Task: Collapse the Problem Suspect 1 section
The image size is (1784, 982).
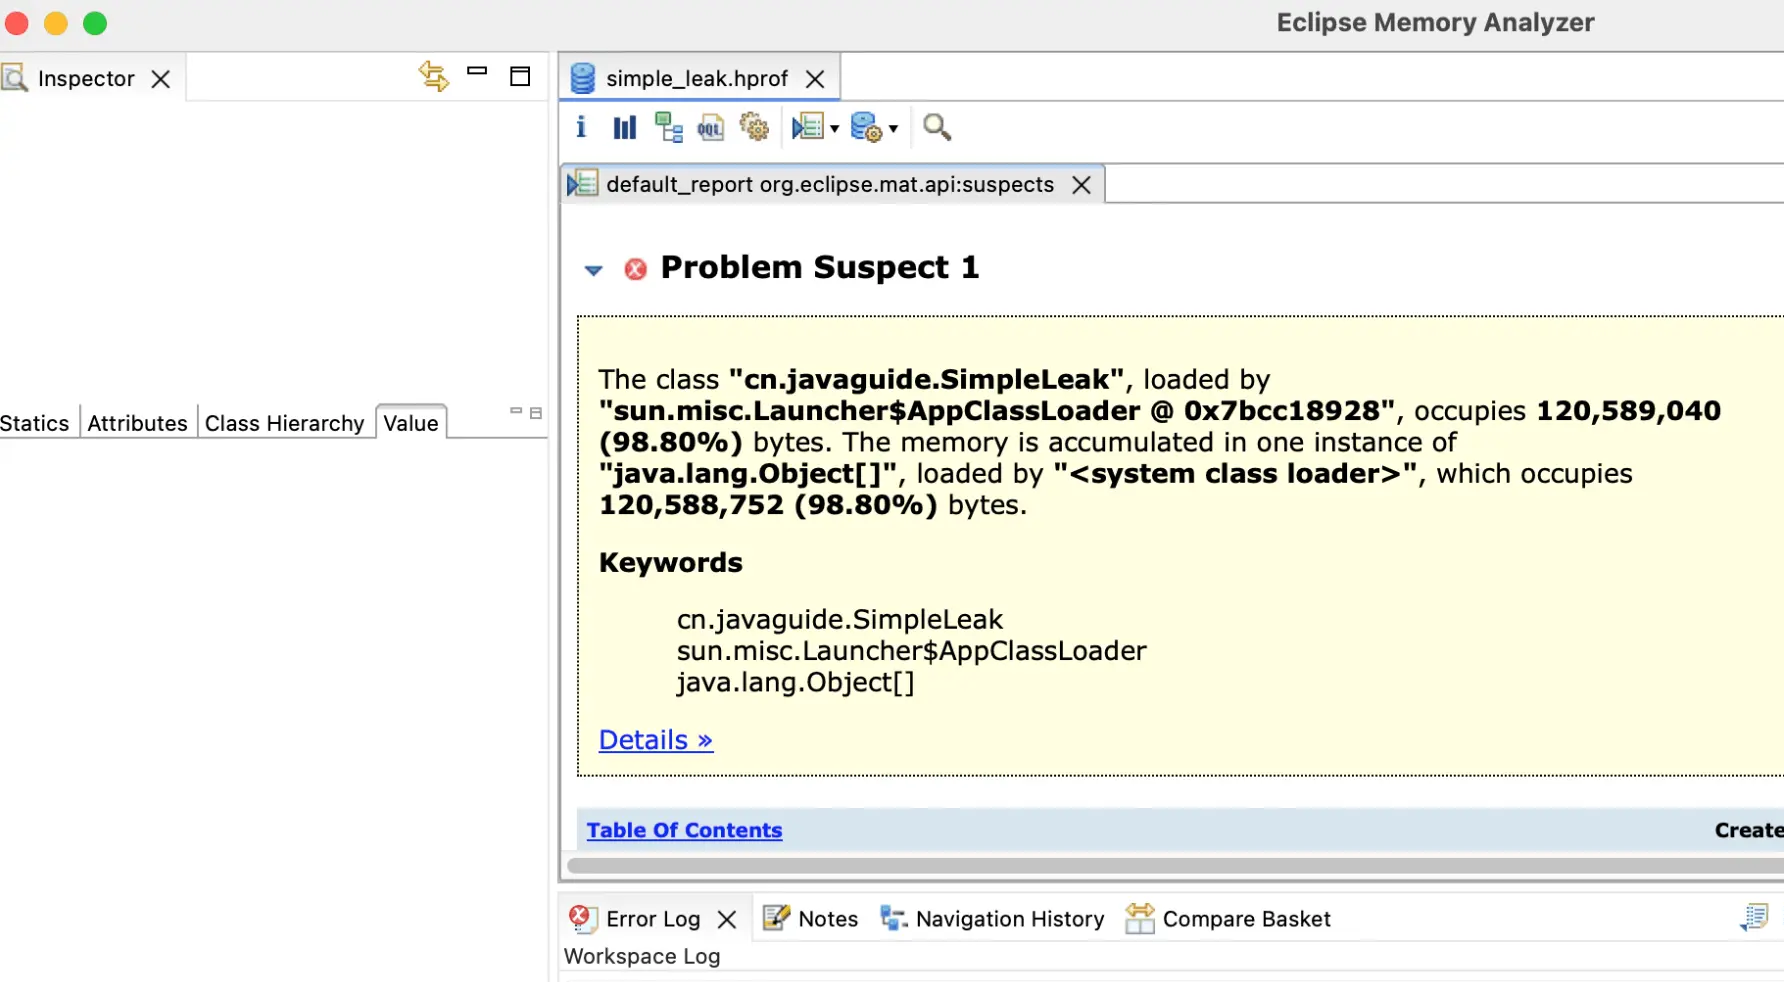Action: (x=594, y=270)
